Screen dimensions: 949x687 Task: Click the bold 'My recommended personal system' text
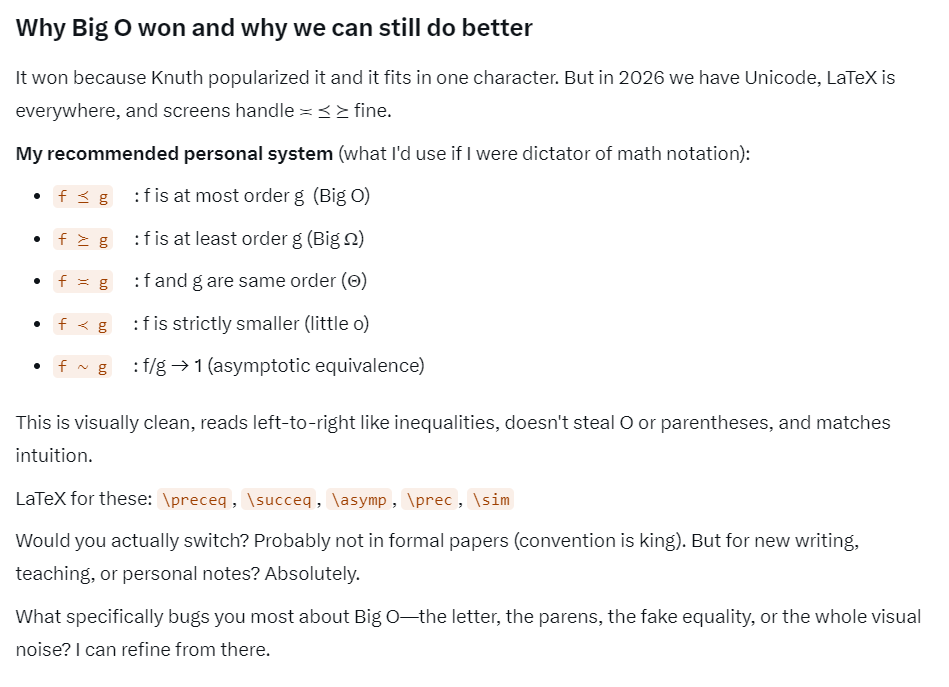click(174, 154)
